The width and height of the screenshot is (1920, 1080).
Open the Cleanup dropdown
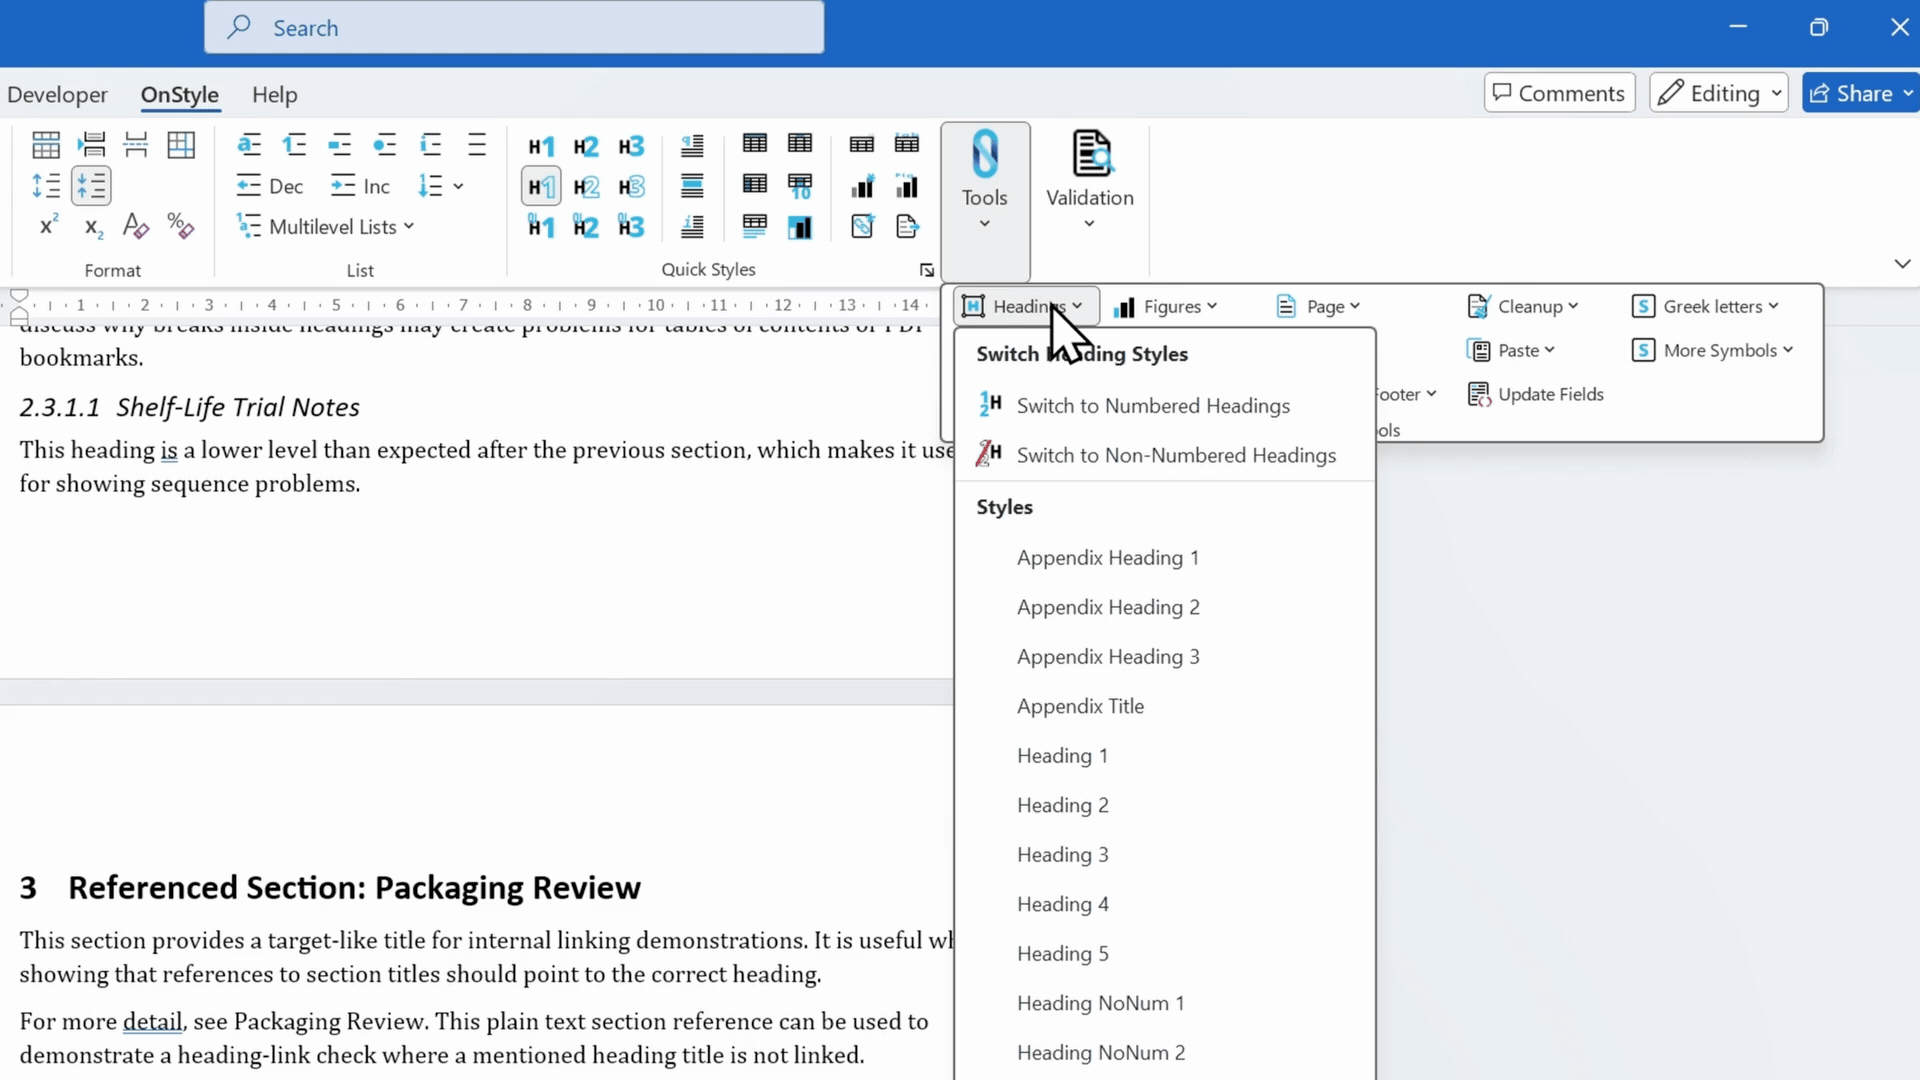tap(1522, 306)
